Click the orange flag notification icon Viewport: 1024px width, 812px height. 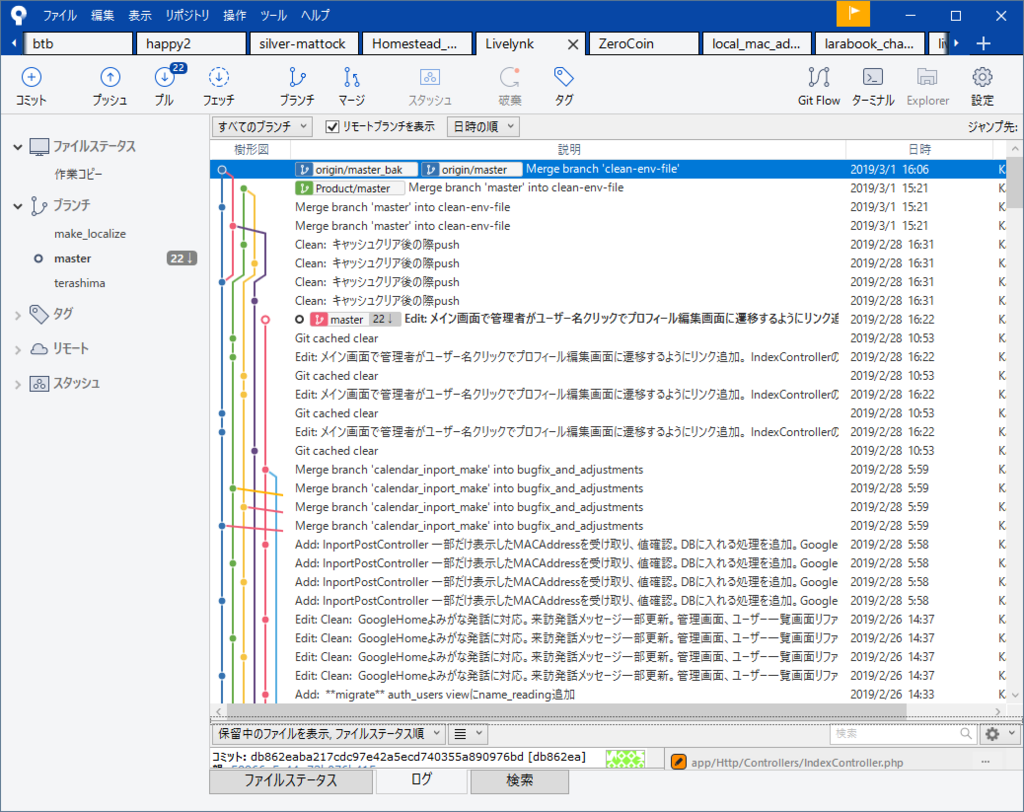point(853,14)
